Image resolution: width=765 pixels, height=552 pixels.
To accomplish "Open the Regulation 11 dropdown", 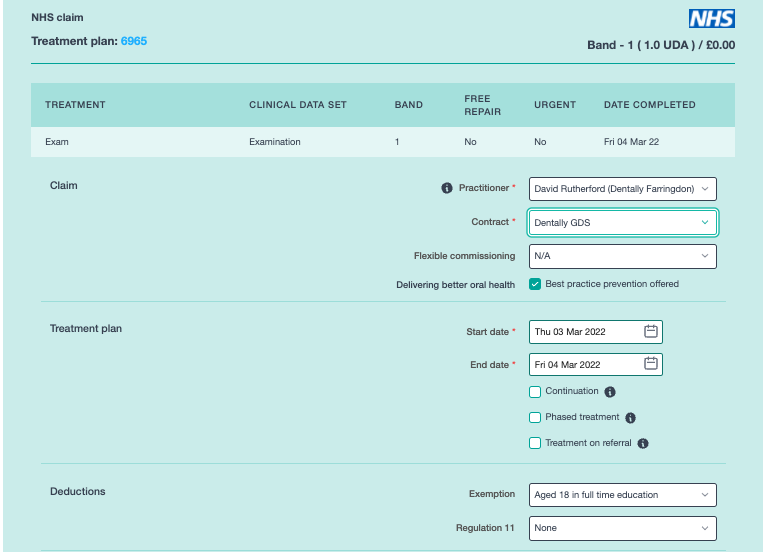I will (622, 528).
